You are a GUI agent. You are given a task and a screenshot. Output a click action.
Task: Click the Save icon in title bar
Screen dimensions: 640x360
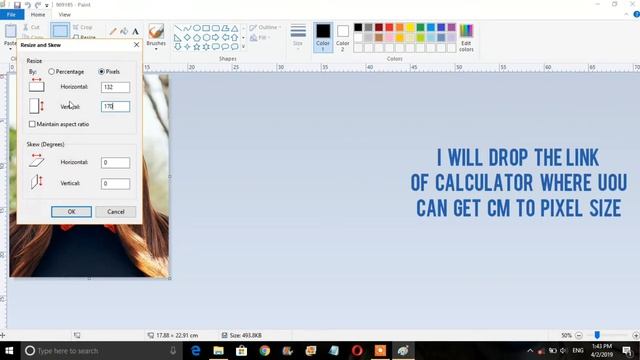tap(17, 5)
